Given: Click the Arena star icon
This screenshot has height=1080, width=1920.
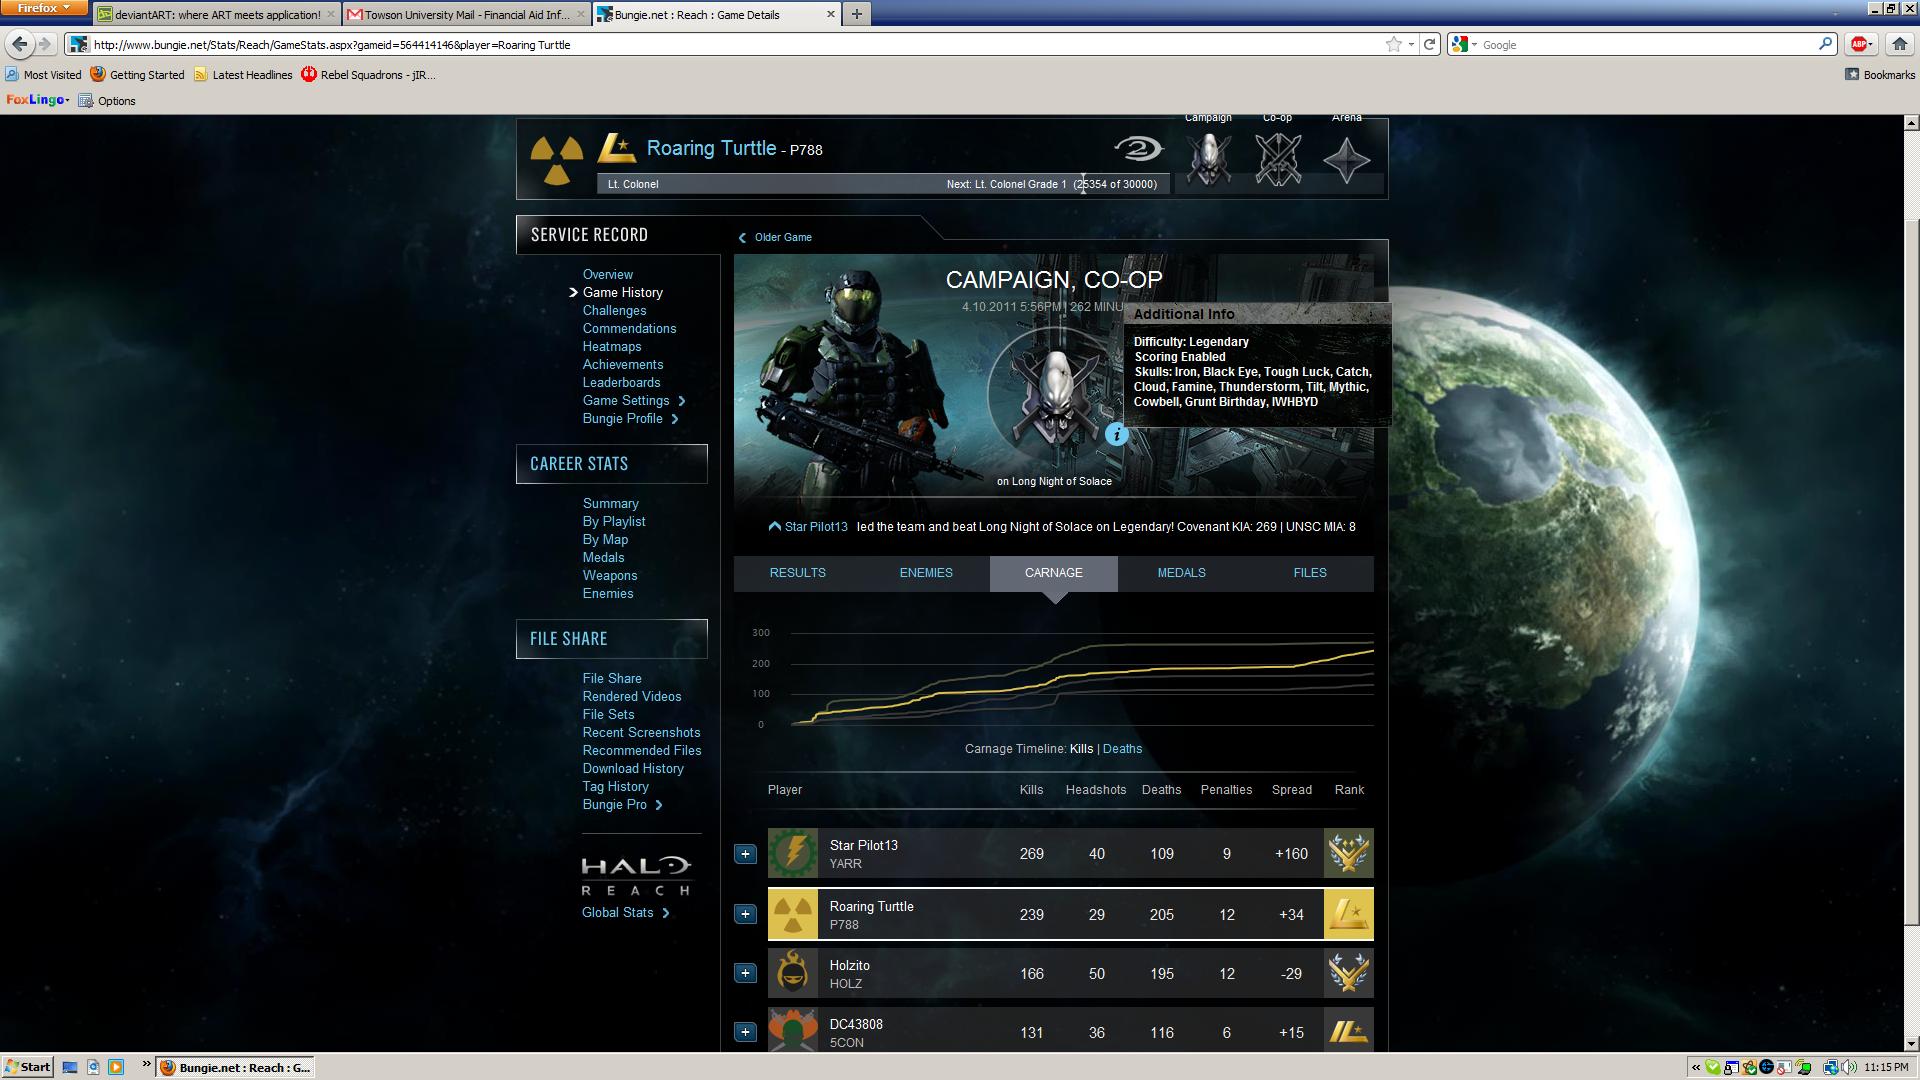Looking at the screenshot, I should tap(1346, 159).
